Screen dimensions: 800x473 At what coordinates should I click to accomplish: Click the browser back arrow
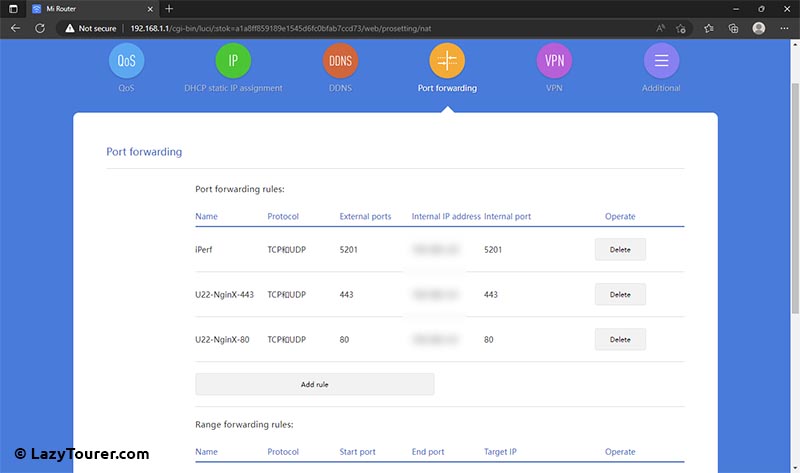[15, 29]
